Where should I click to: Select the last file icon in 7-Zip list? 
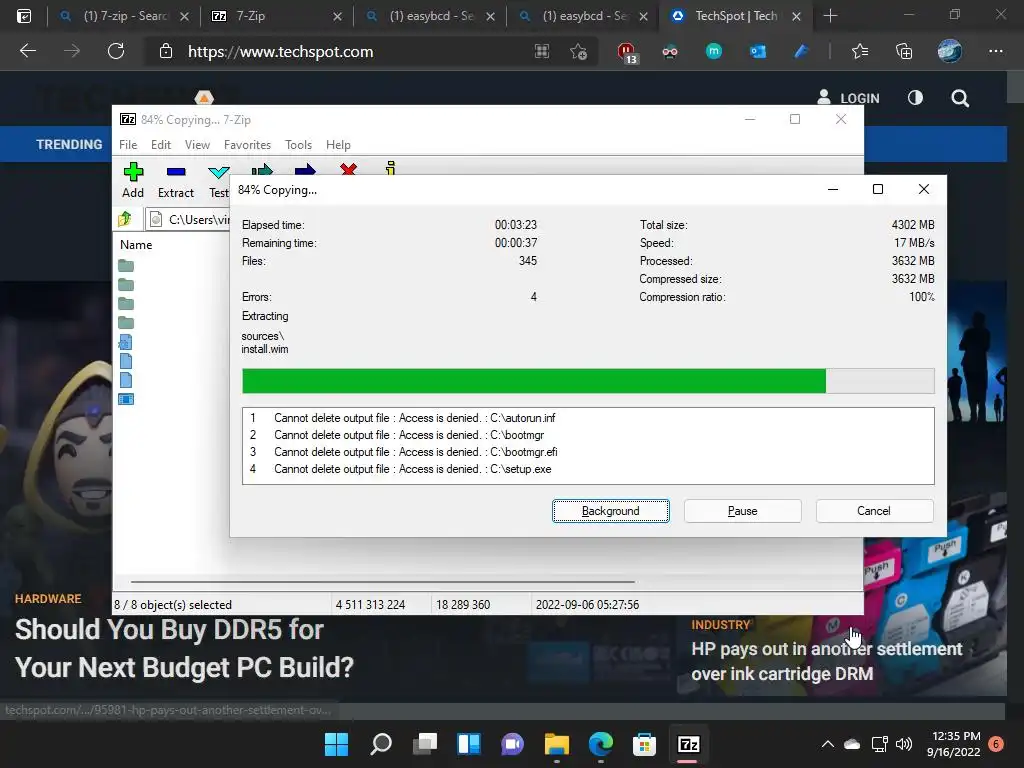click(x=126, y=399)
